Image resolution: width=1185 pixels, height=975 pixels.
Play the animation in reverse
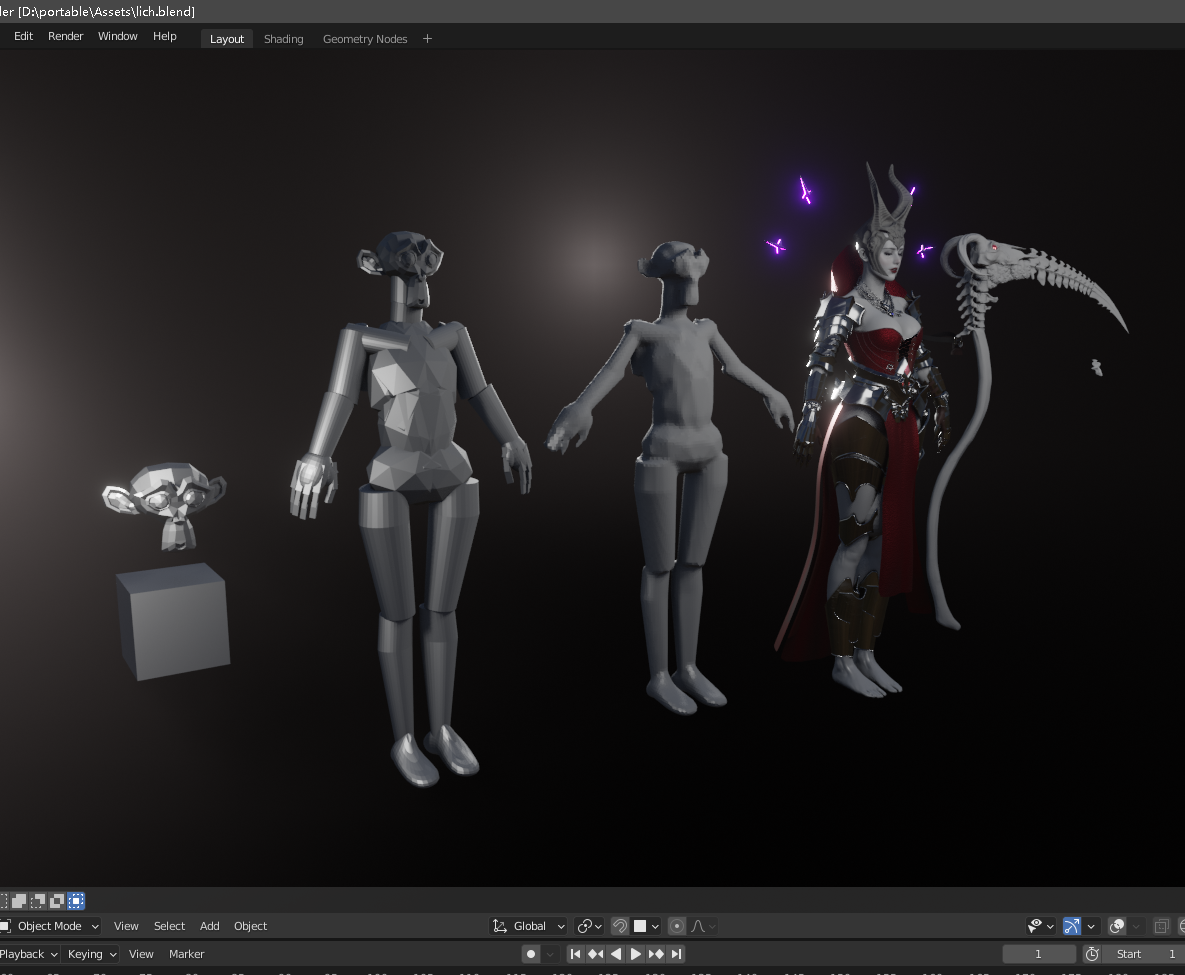[616, 954]
